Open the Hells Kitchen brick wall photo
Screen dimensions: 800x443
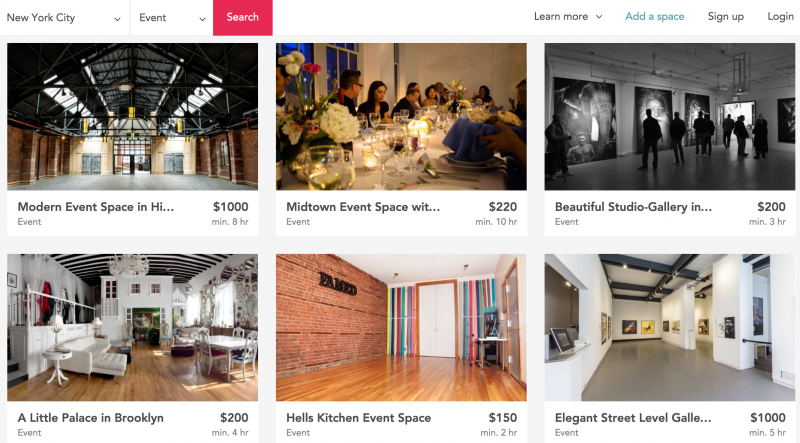click(401, 328)
